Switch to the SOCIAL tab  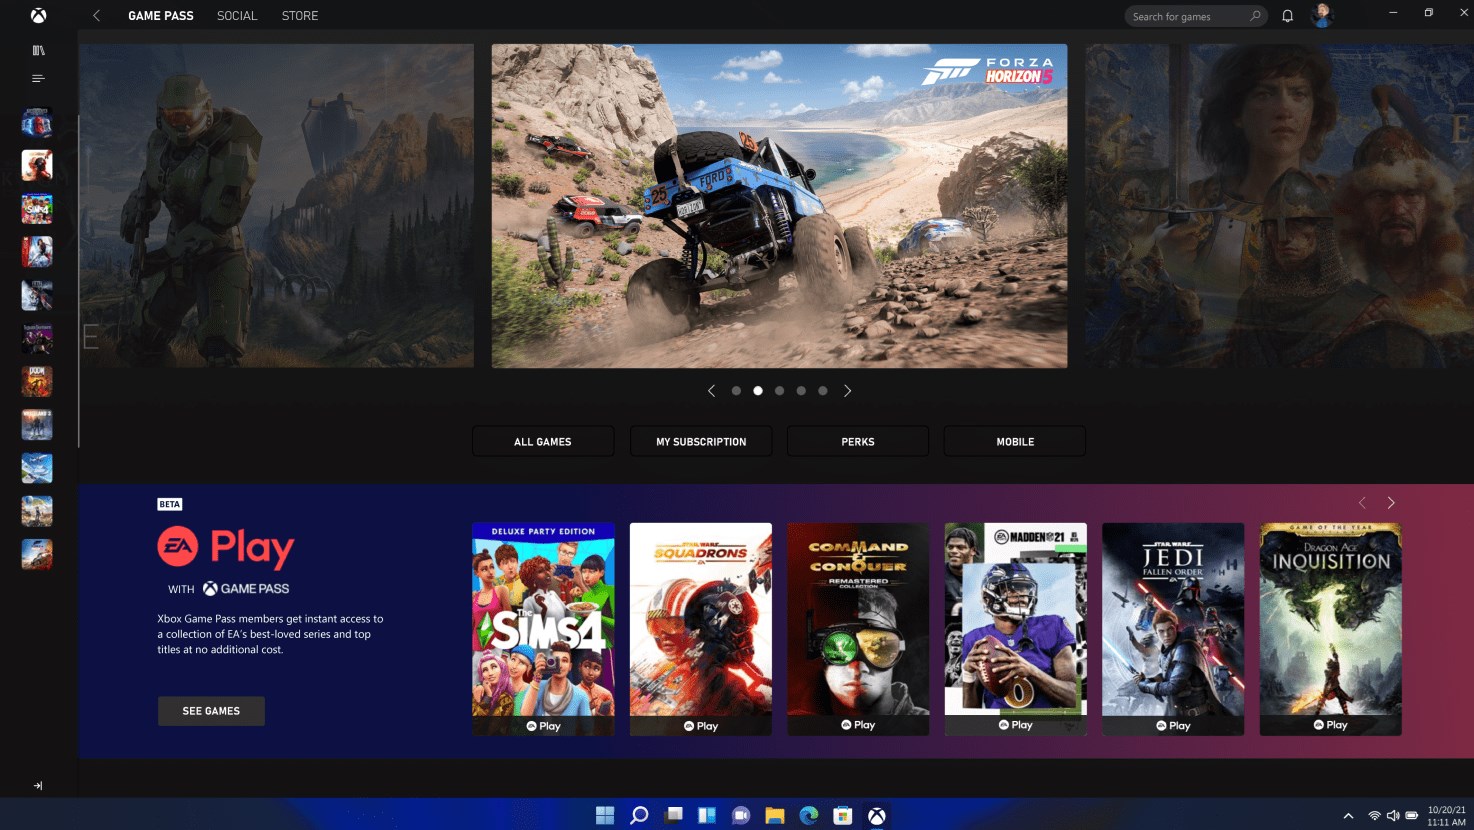click(237, 16)
